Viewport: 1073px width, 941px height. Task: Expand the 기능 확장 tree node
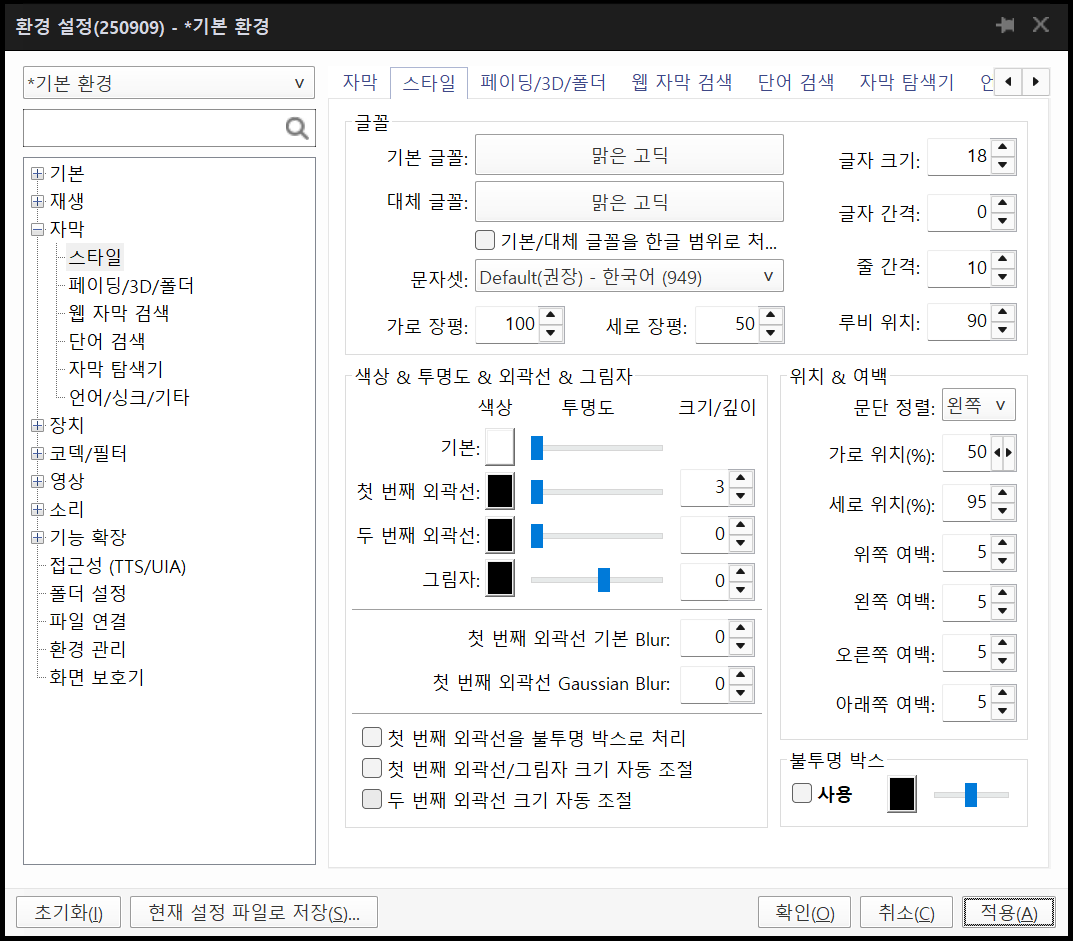point(38,538)
